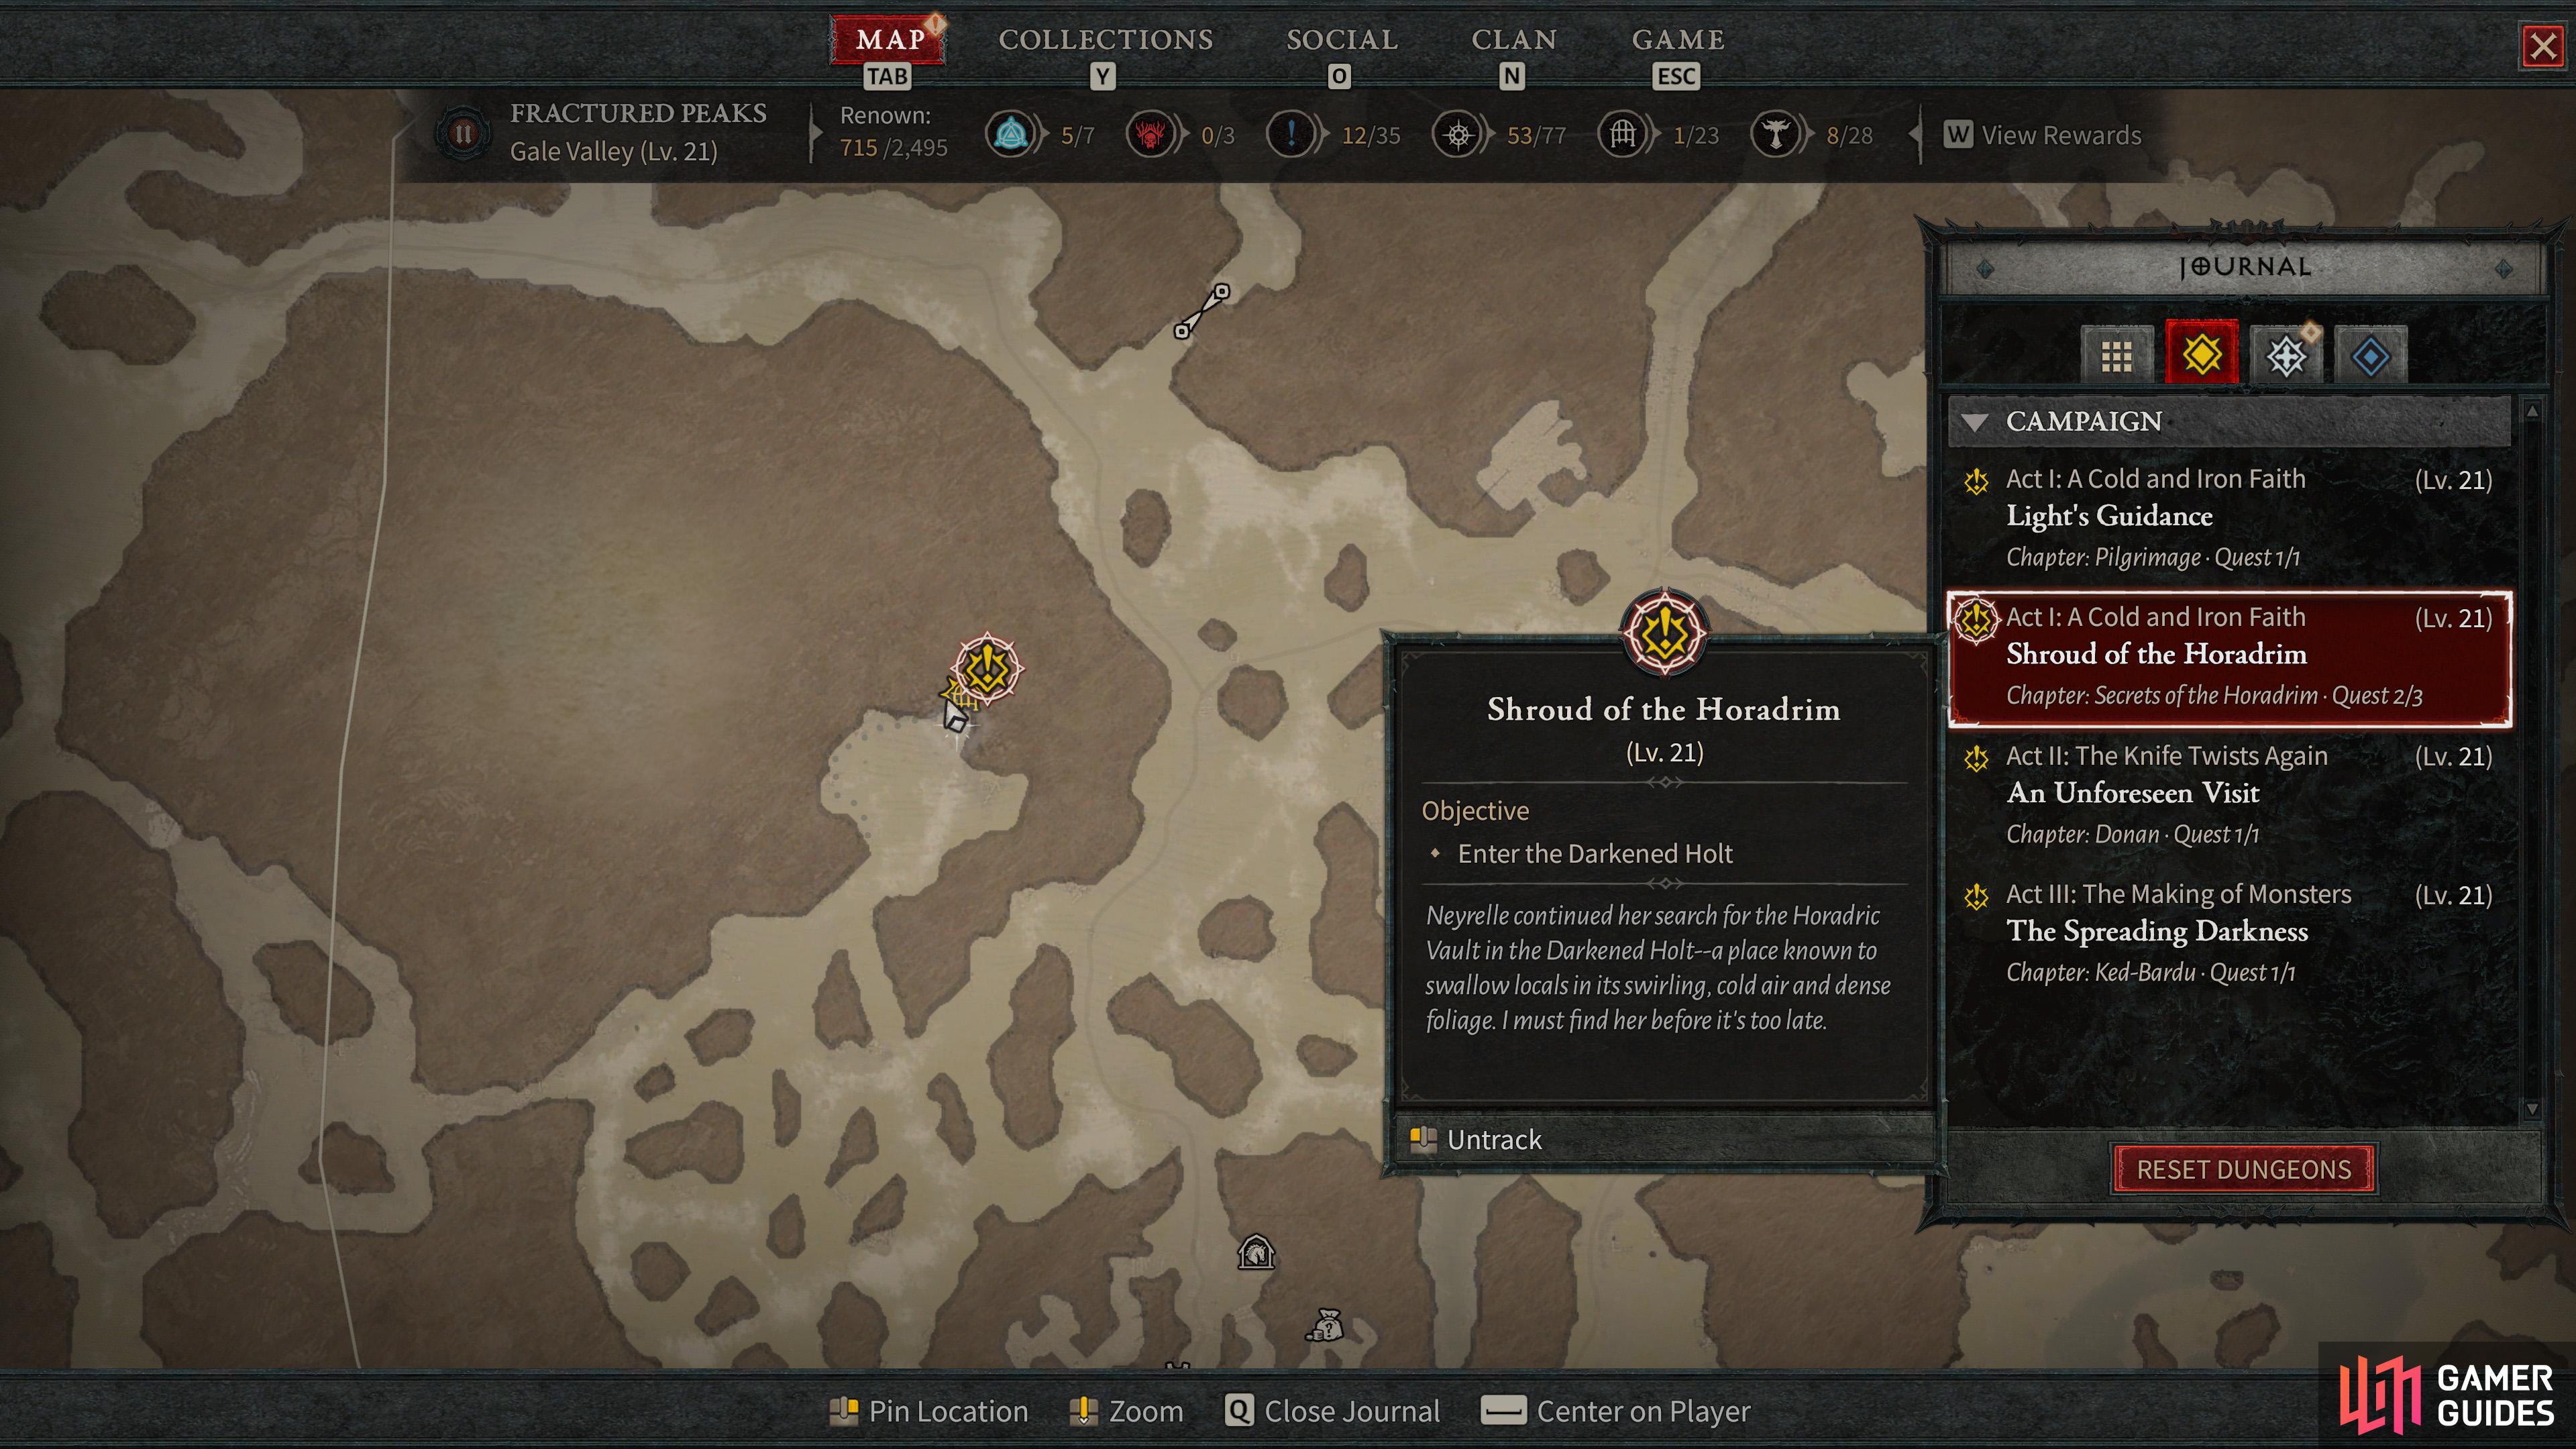Screen dimensions: 2576x1449
Task: Click the Altars of Lilith icon showing 8/28
Action: [1776, 134]
